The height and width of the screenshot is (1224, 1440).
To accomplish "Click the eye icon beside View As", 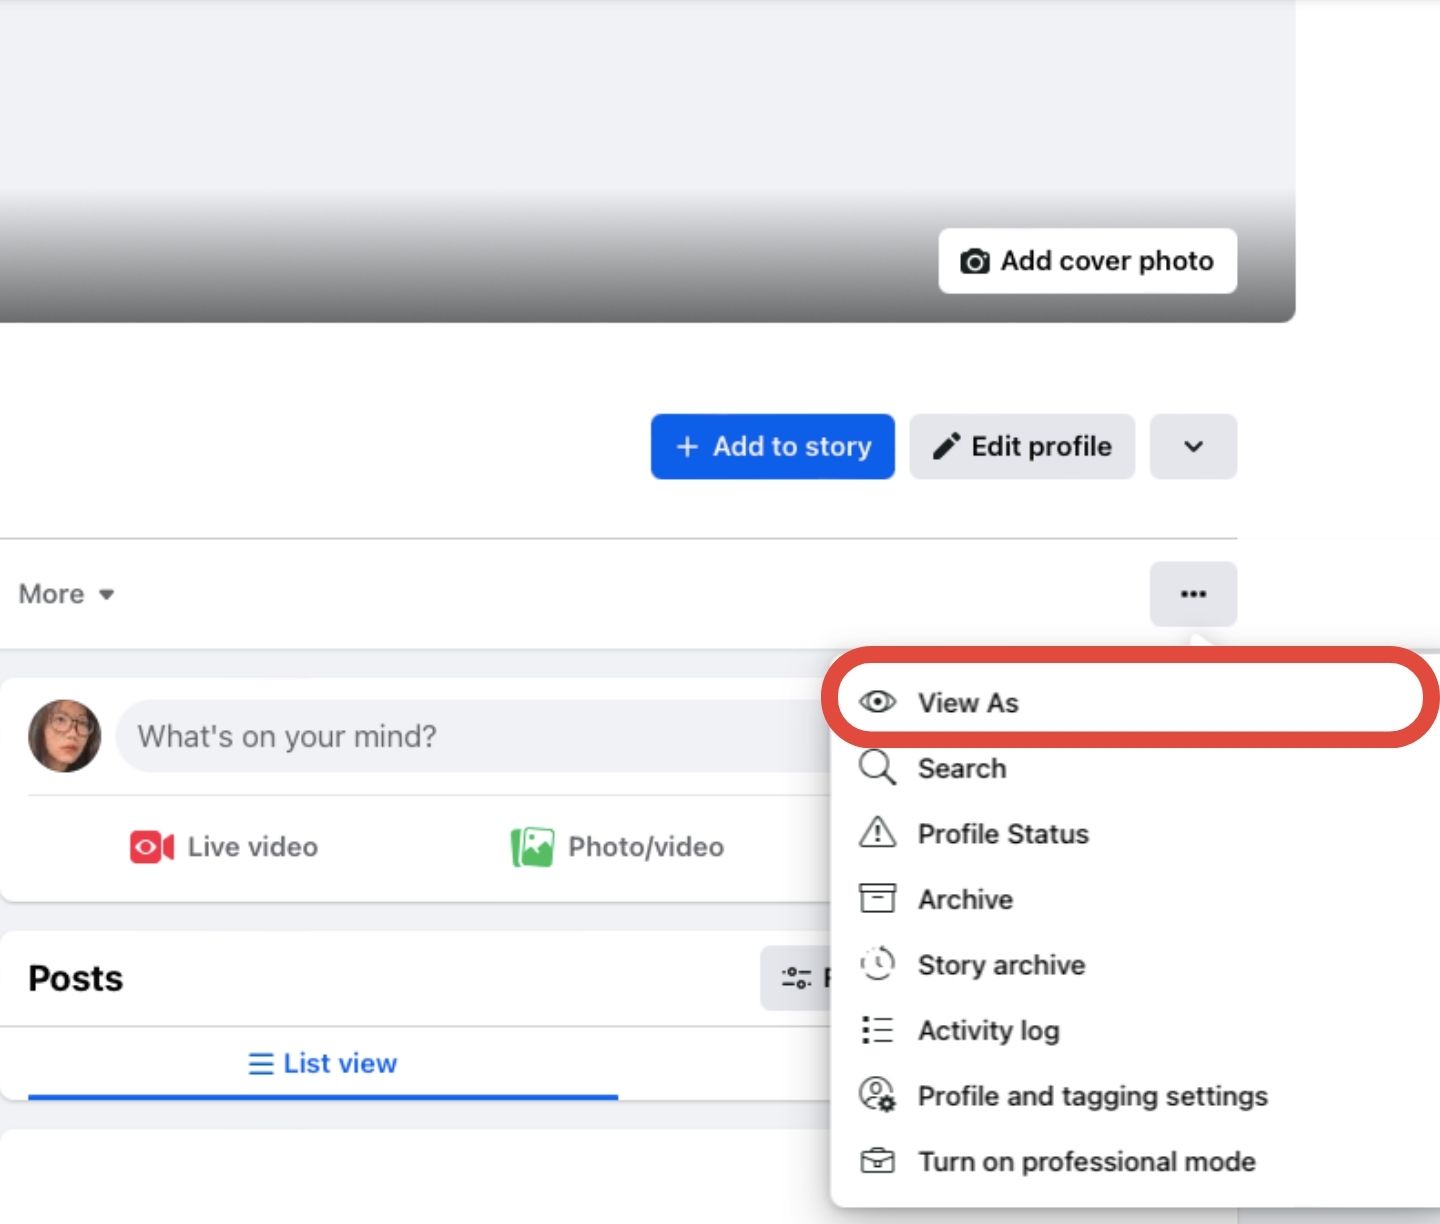I will point(878,701).
